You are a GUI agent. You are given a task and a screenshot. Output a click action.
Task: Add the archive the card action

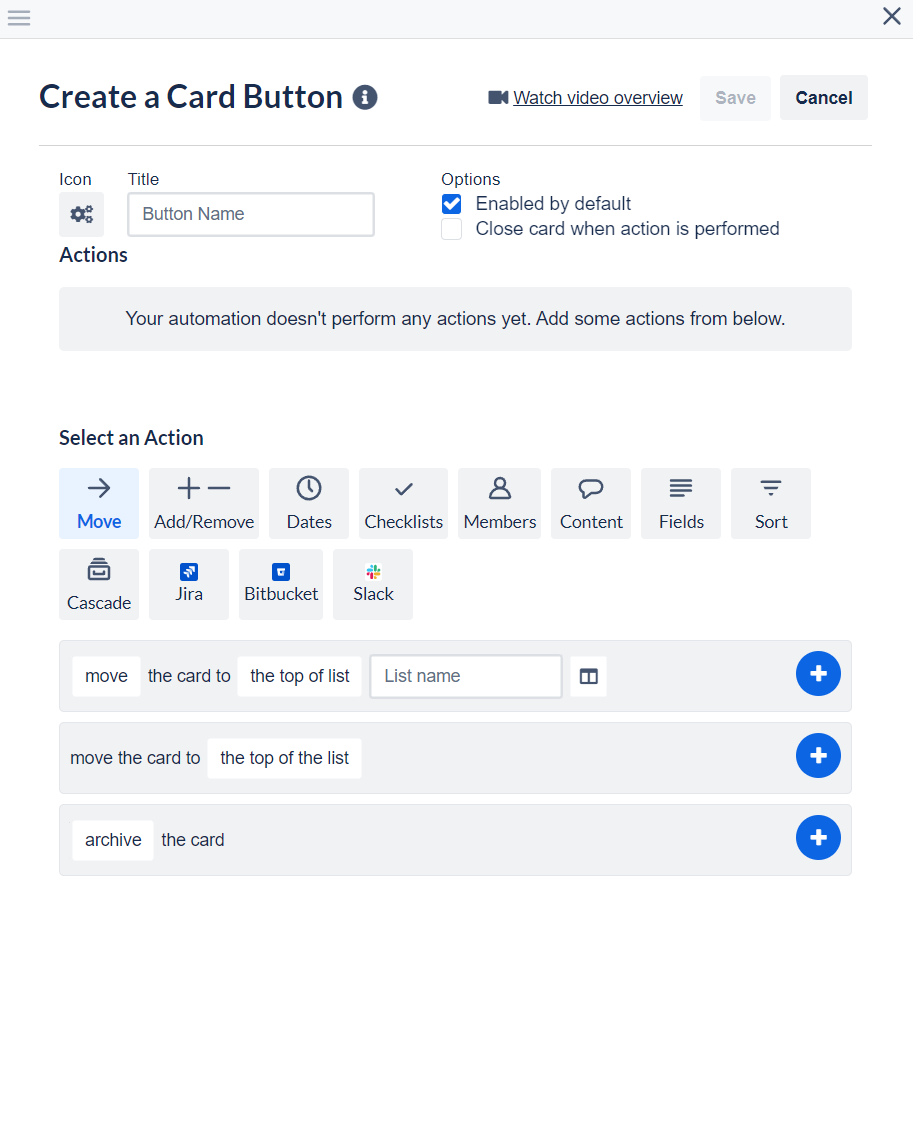pos(817,838)
